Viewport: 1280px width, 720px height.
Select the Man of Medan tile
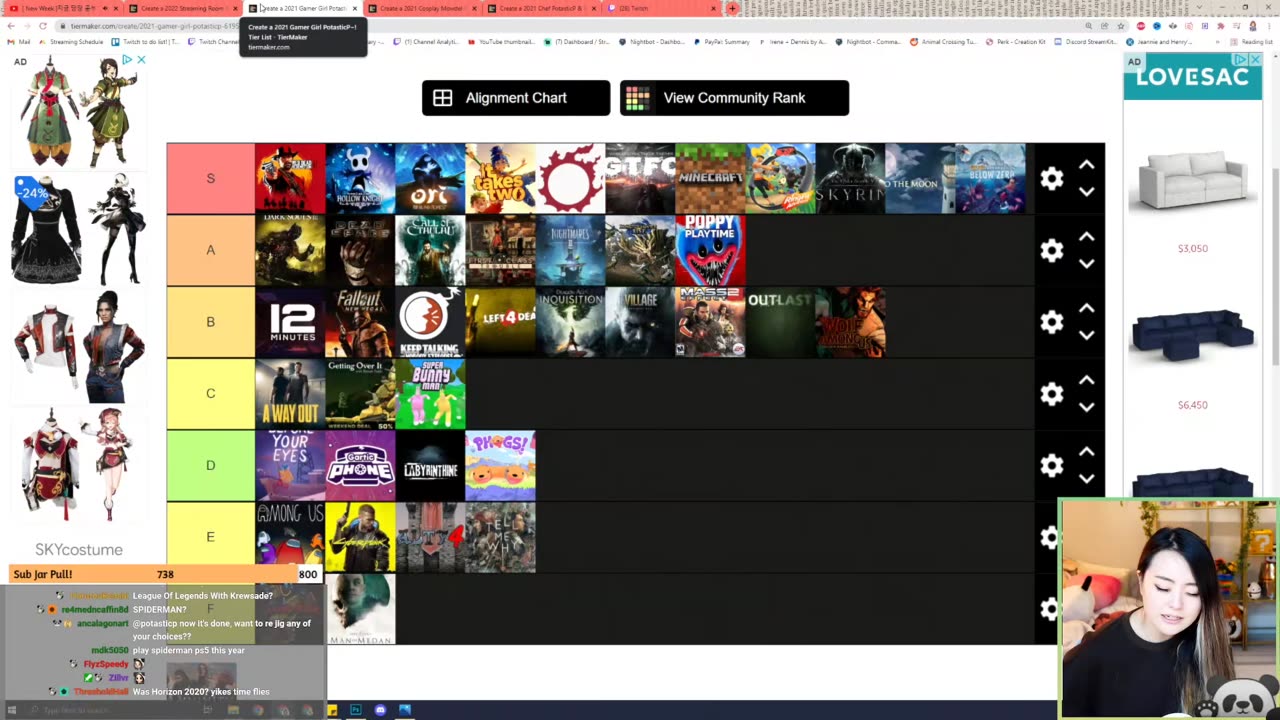[x=360, y=610]
